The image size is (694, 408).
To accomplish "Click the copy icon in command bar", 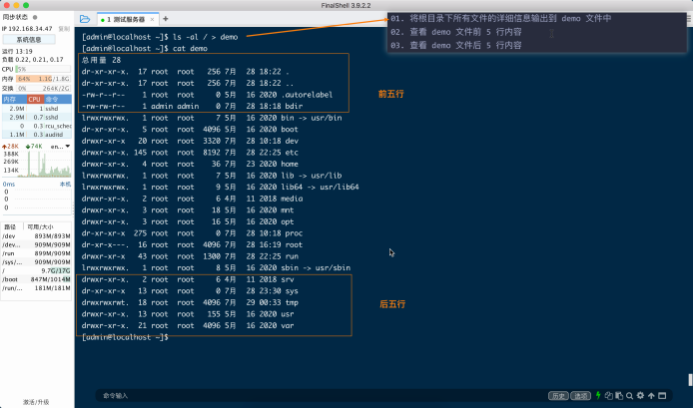I will tap(609, 396).
